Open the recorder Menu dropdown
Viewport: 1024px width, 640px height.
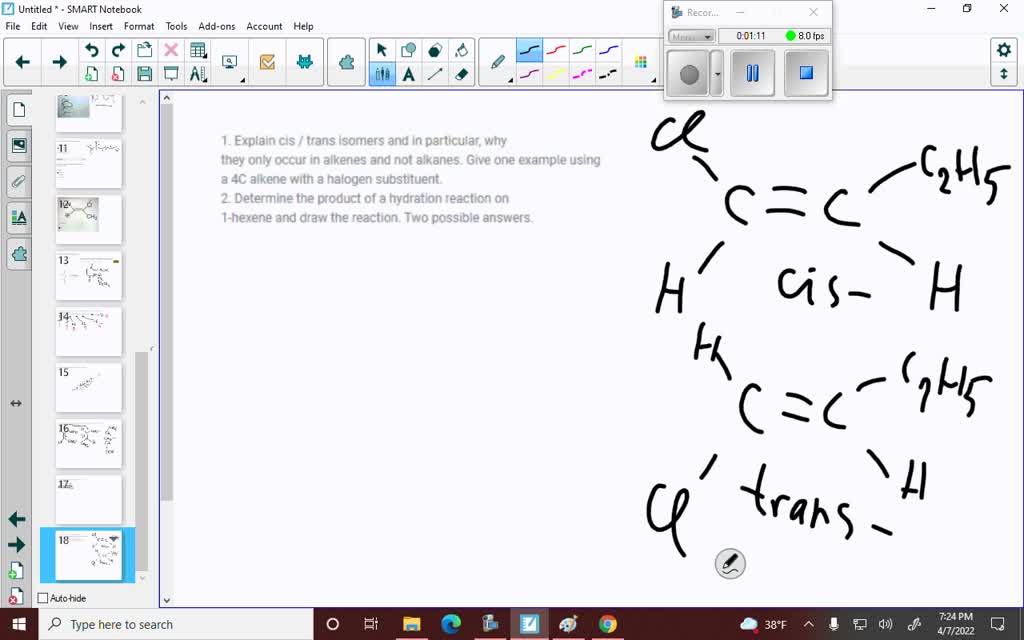(691, 36)
